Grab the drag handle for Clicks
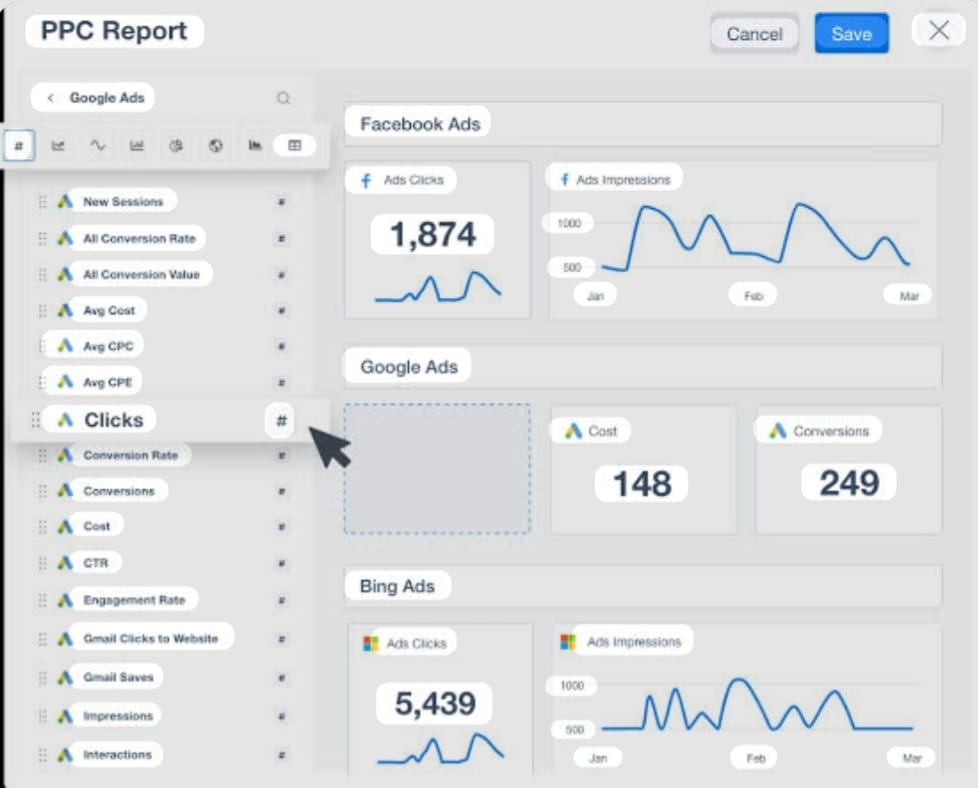 [x=36, y=420]
